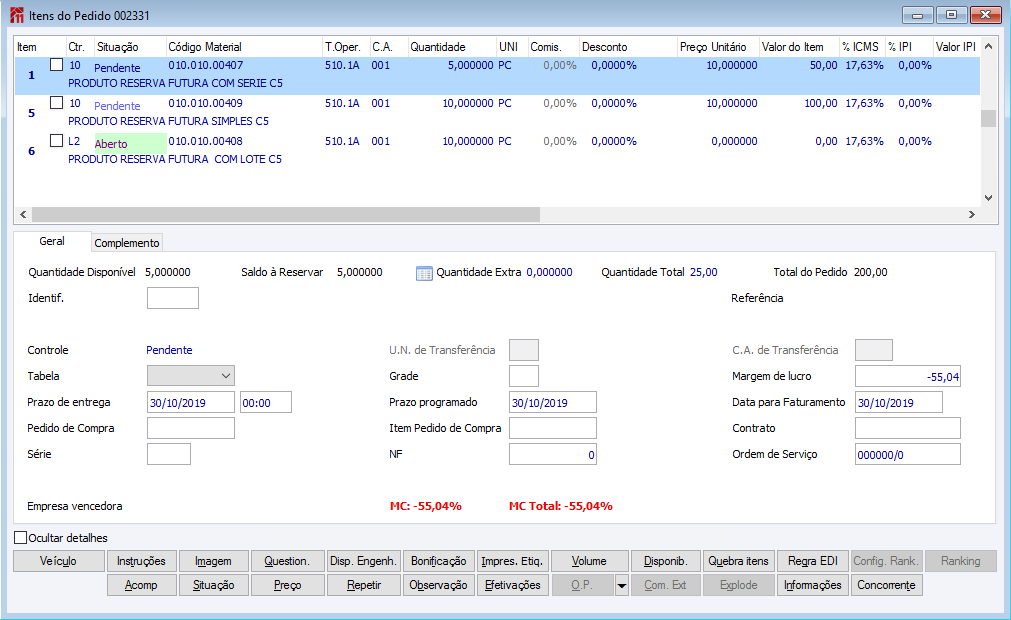Image resolution: width=1011 pixels, height=620 pixels.
Task: Open Quebra itens
Action: [736, 561]
